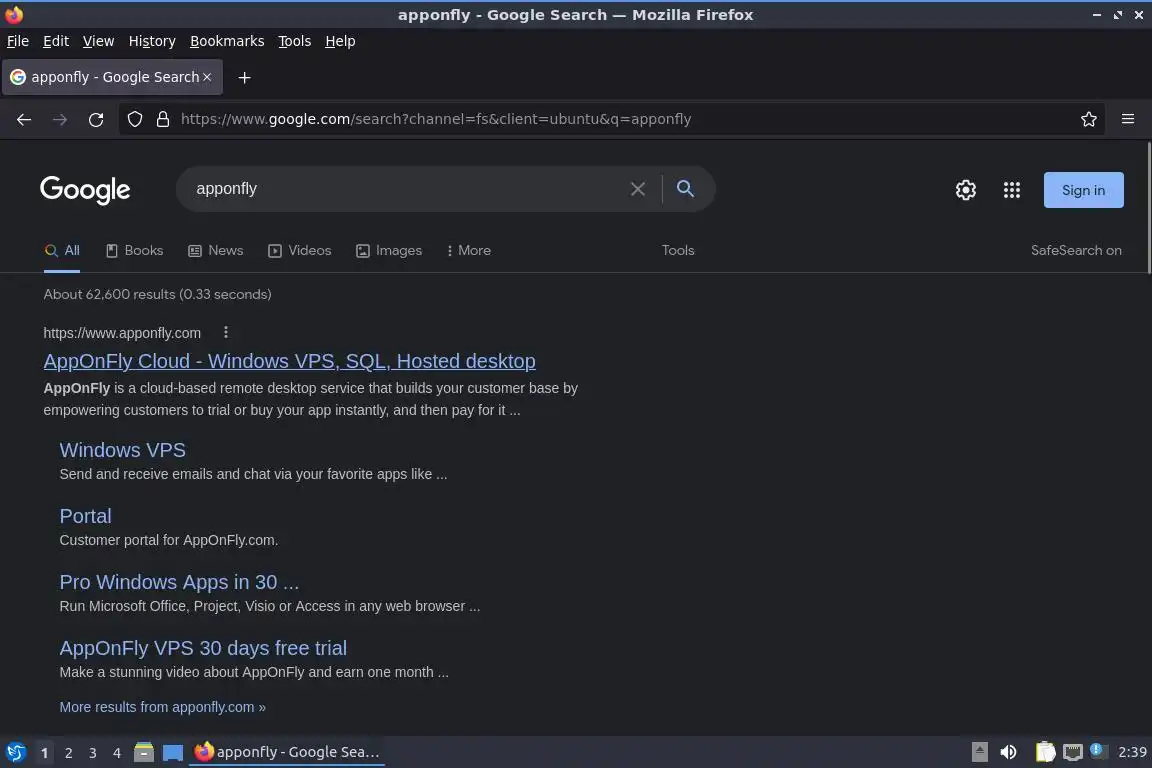Click the magnifier search button

pos(685,189)
